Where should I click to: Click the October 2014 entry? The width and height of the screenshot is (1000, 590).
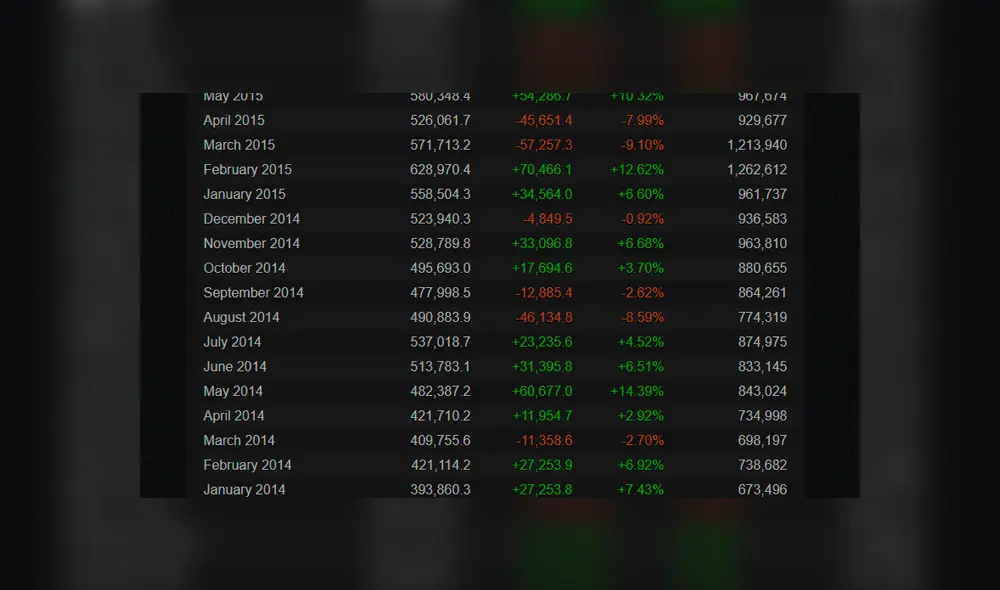244,268
